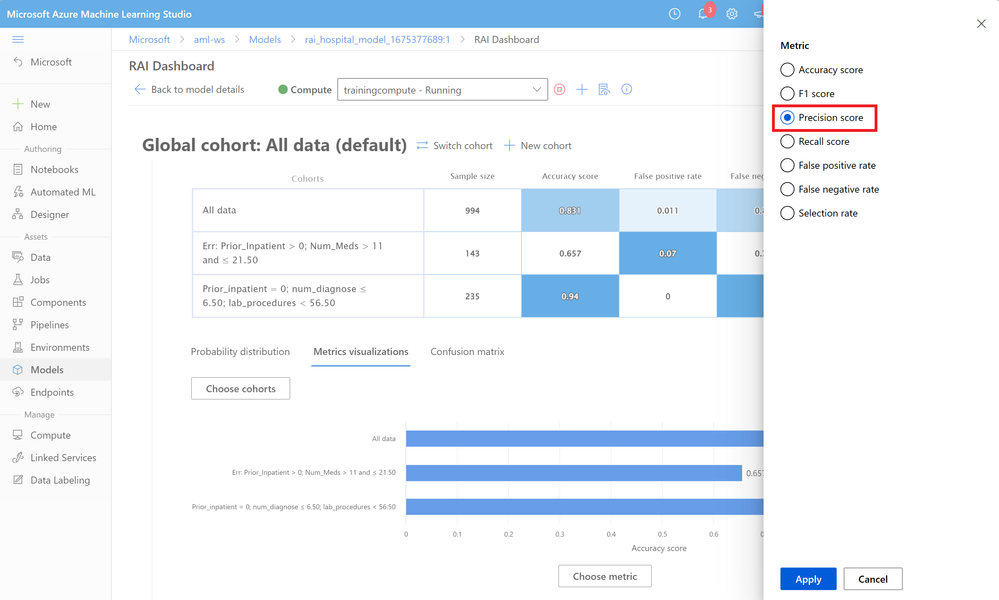Click the Endpoints sidebar icon
Viewport: 999px width, 600px height.
(18, 392)
